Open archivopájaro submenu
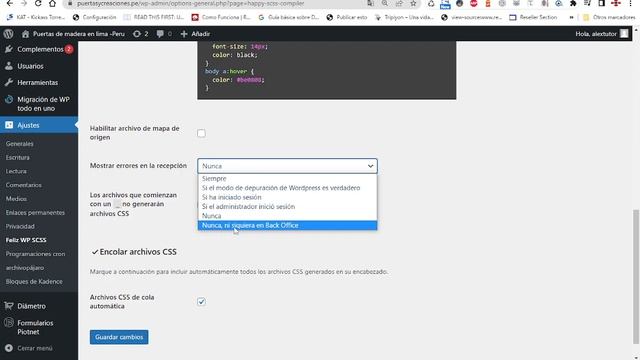Image resolution: width=640 pixels, height=360 pixels. pos(25,268)
